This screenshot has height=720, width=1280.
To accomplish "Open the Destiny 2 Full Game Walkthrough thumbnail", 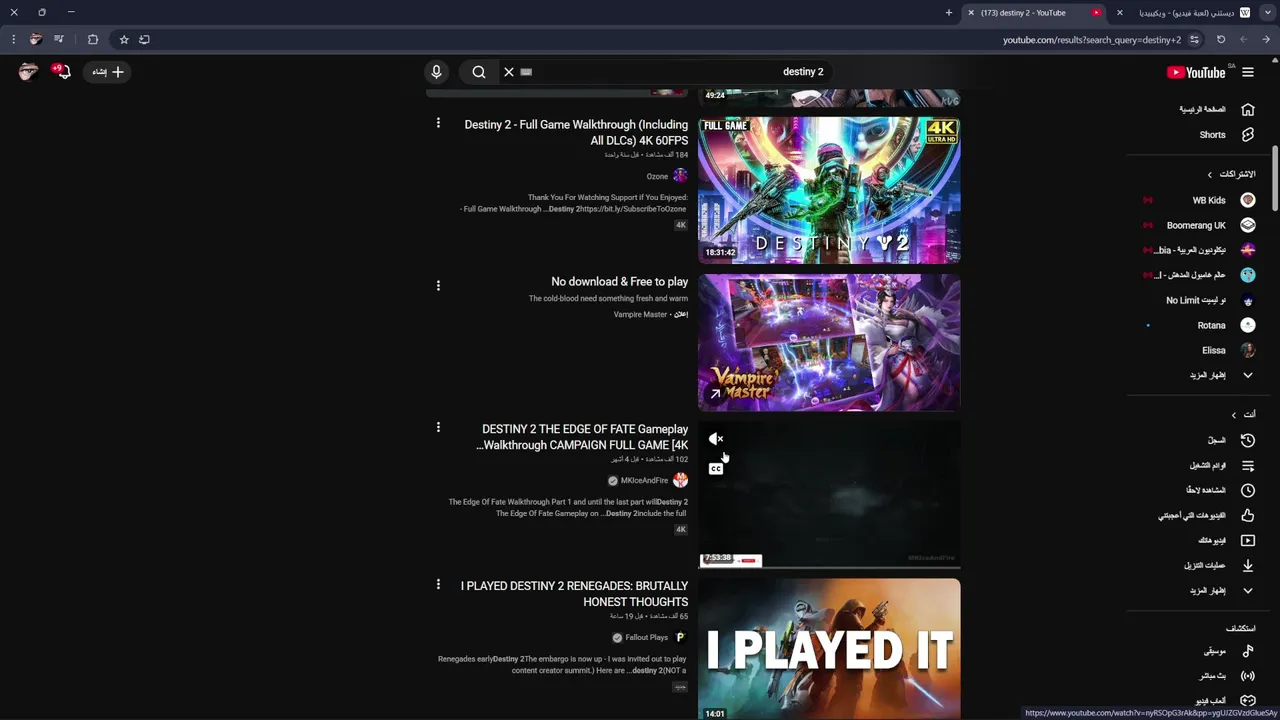I will click(x=829, y=190).
